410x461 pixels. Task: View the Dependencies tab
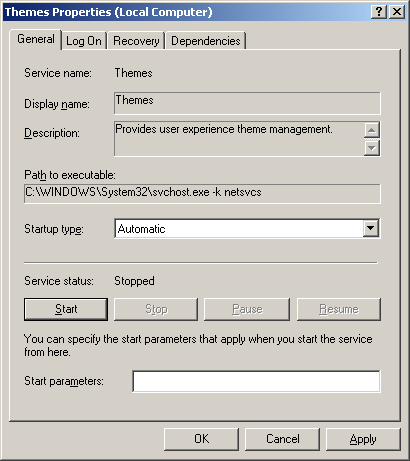206,41
